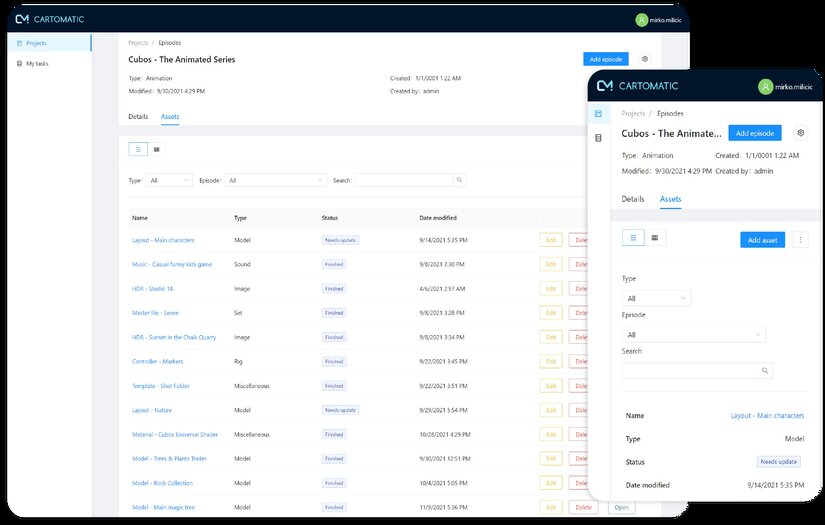Viewport: 825px width, 525px height.
Task: Click the blue Add asset button
Action: pyautogui.click(x=762, y=240)
